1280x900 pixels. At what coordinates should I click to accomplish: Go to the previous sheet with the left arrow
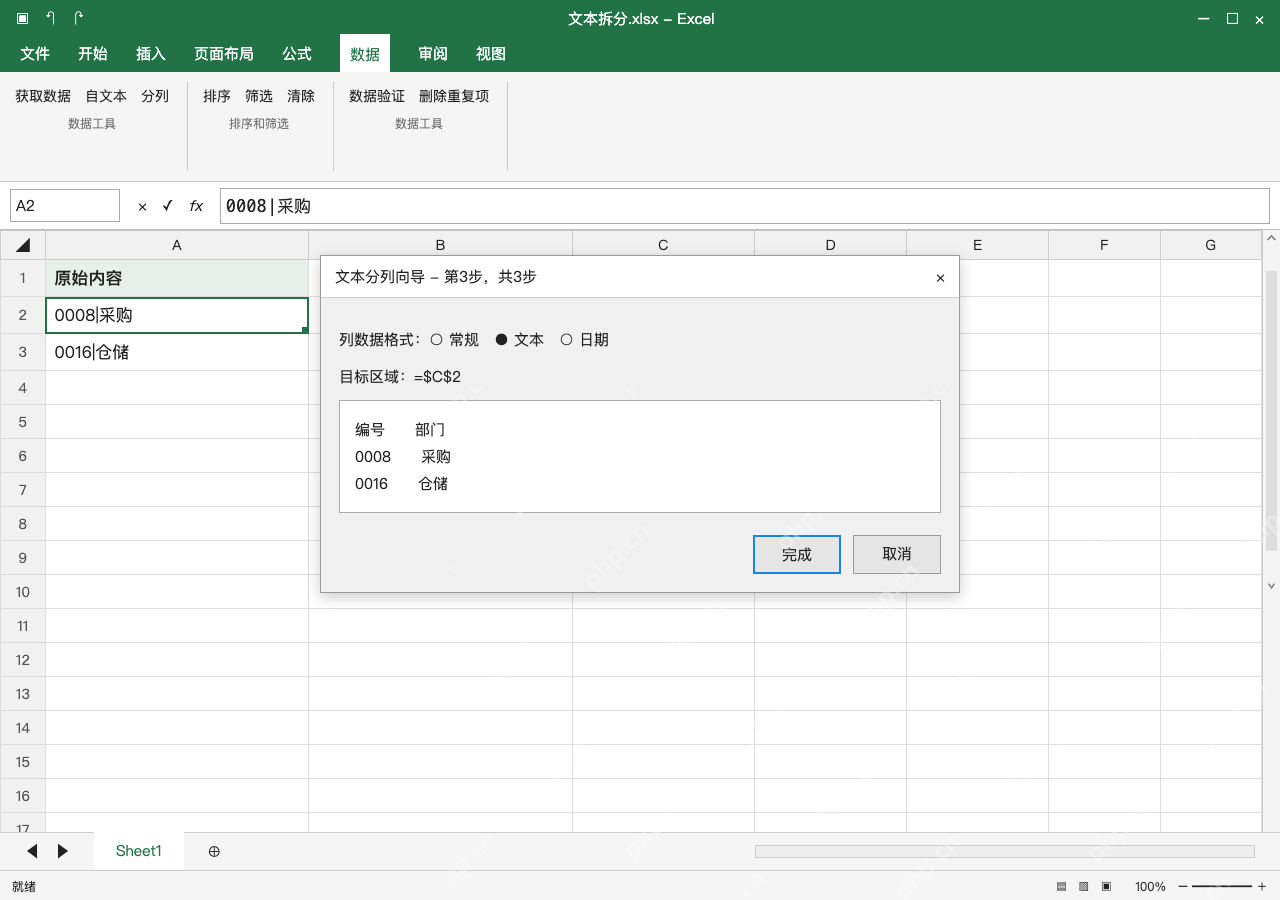(x=32, y=851)
